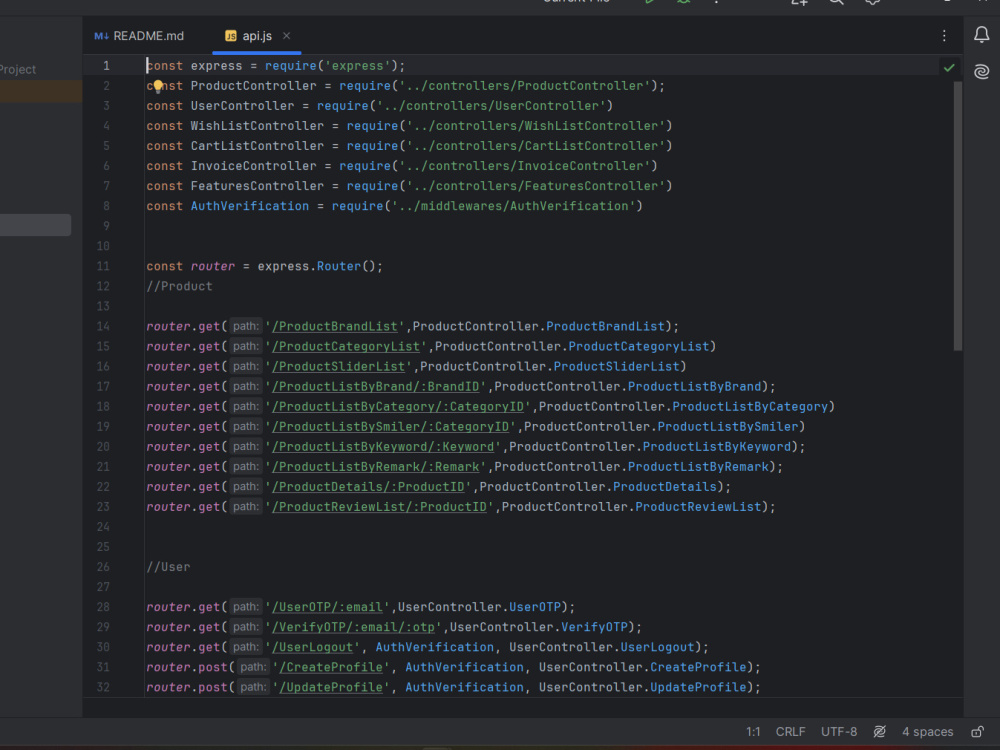This screenshot has height=750, width=1000.
Task: Click the //Product comment on line 12
Action: [179, 286]
